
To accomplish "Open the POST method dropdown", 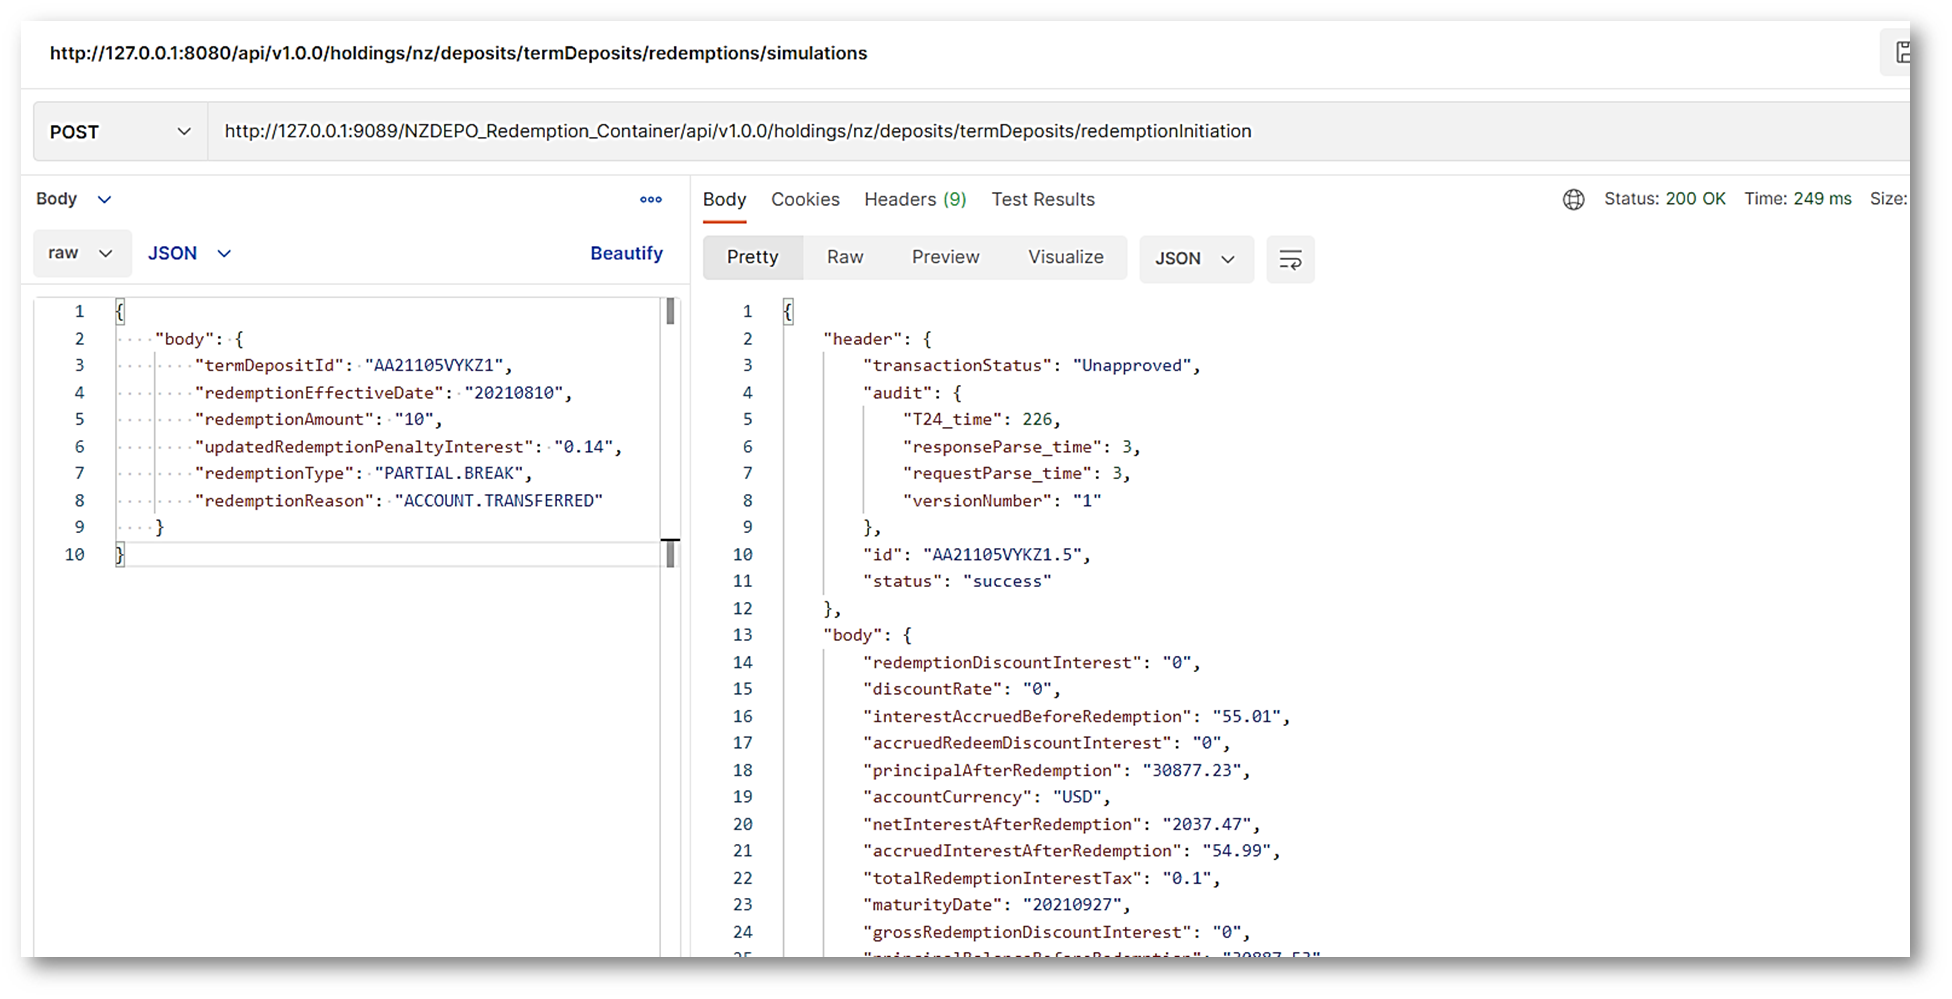I will click(x=120, y=132).
